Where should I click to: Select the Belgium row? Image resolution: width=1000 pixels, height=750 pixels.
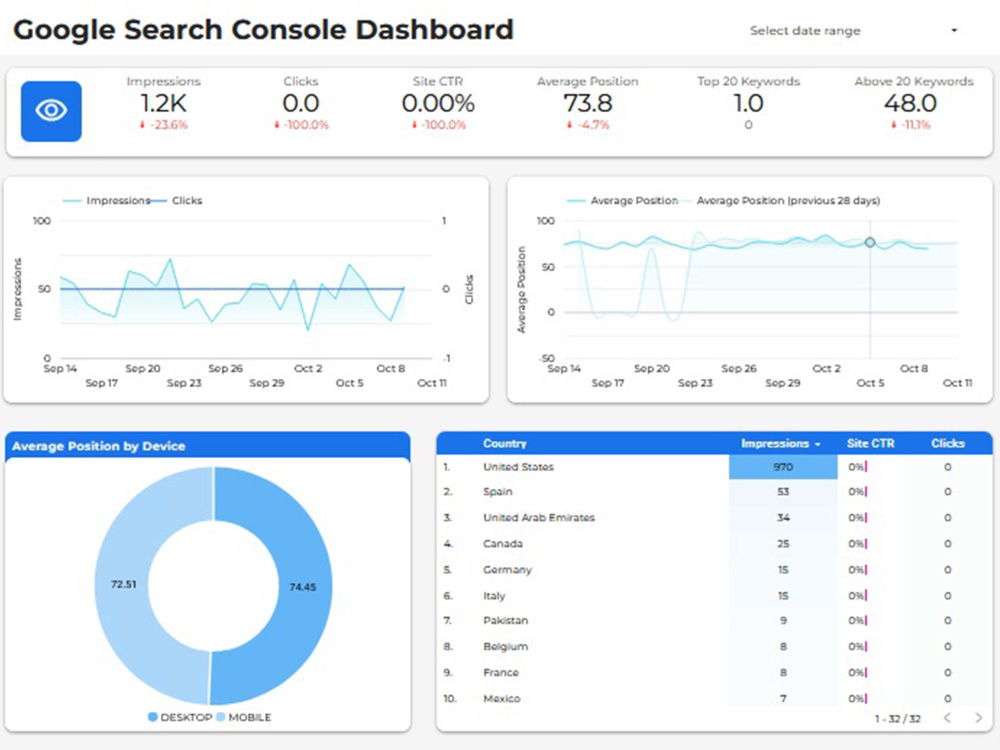click(714, 647)
